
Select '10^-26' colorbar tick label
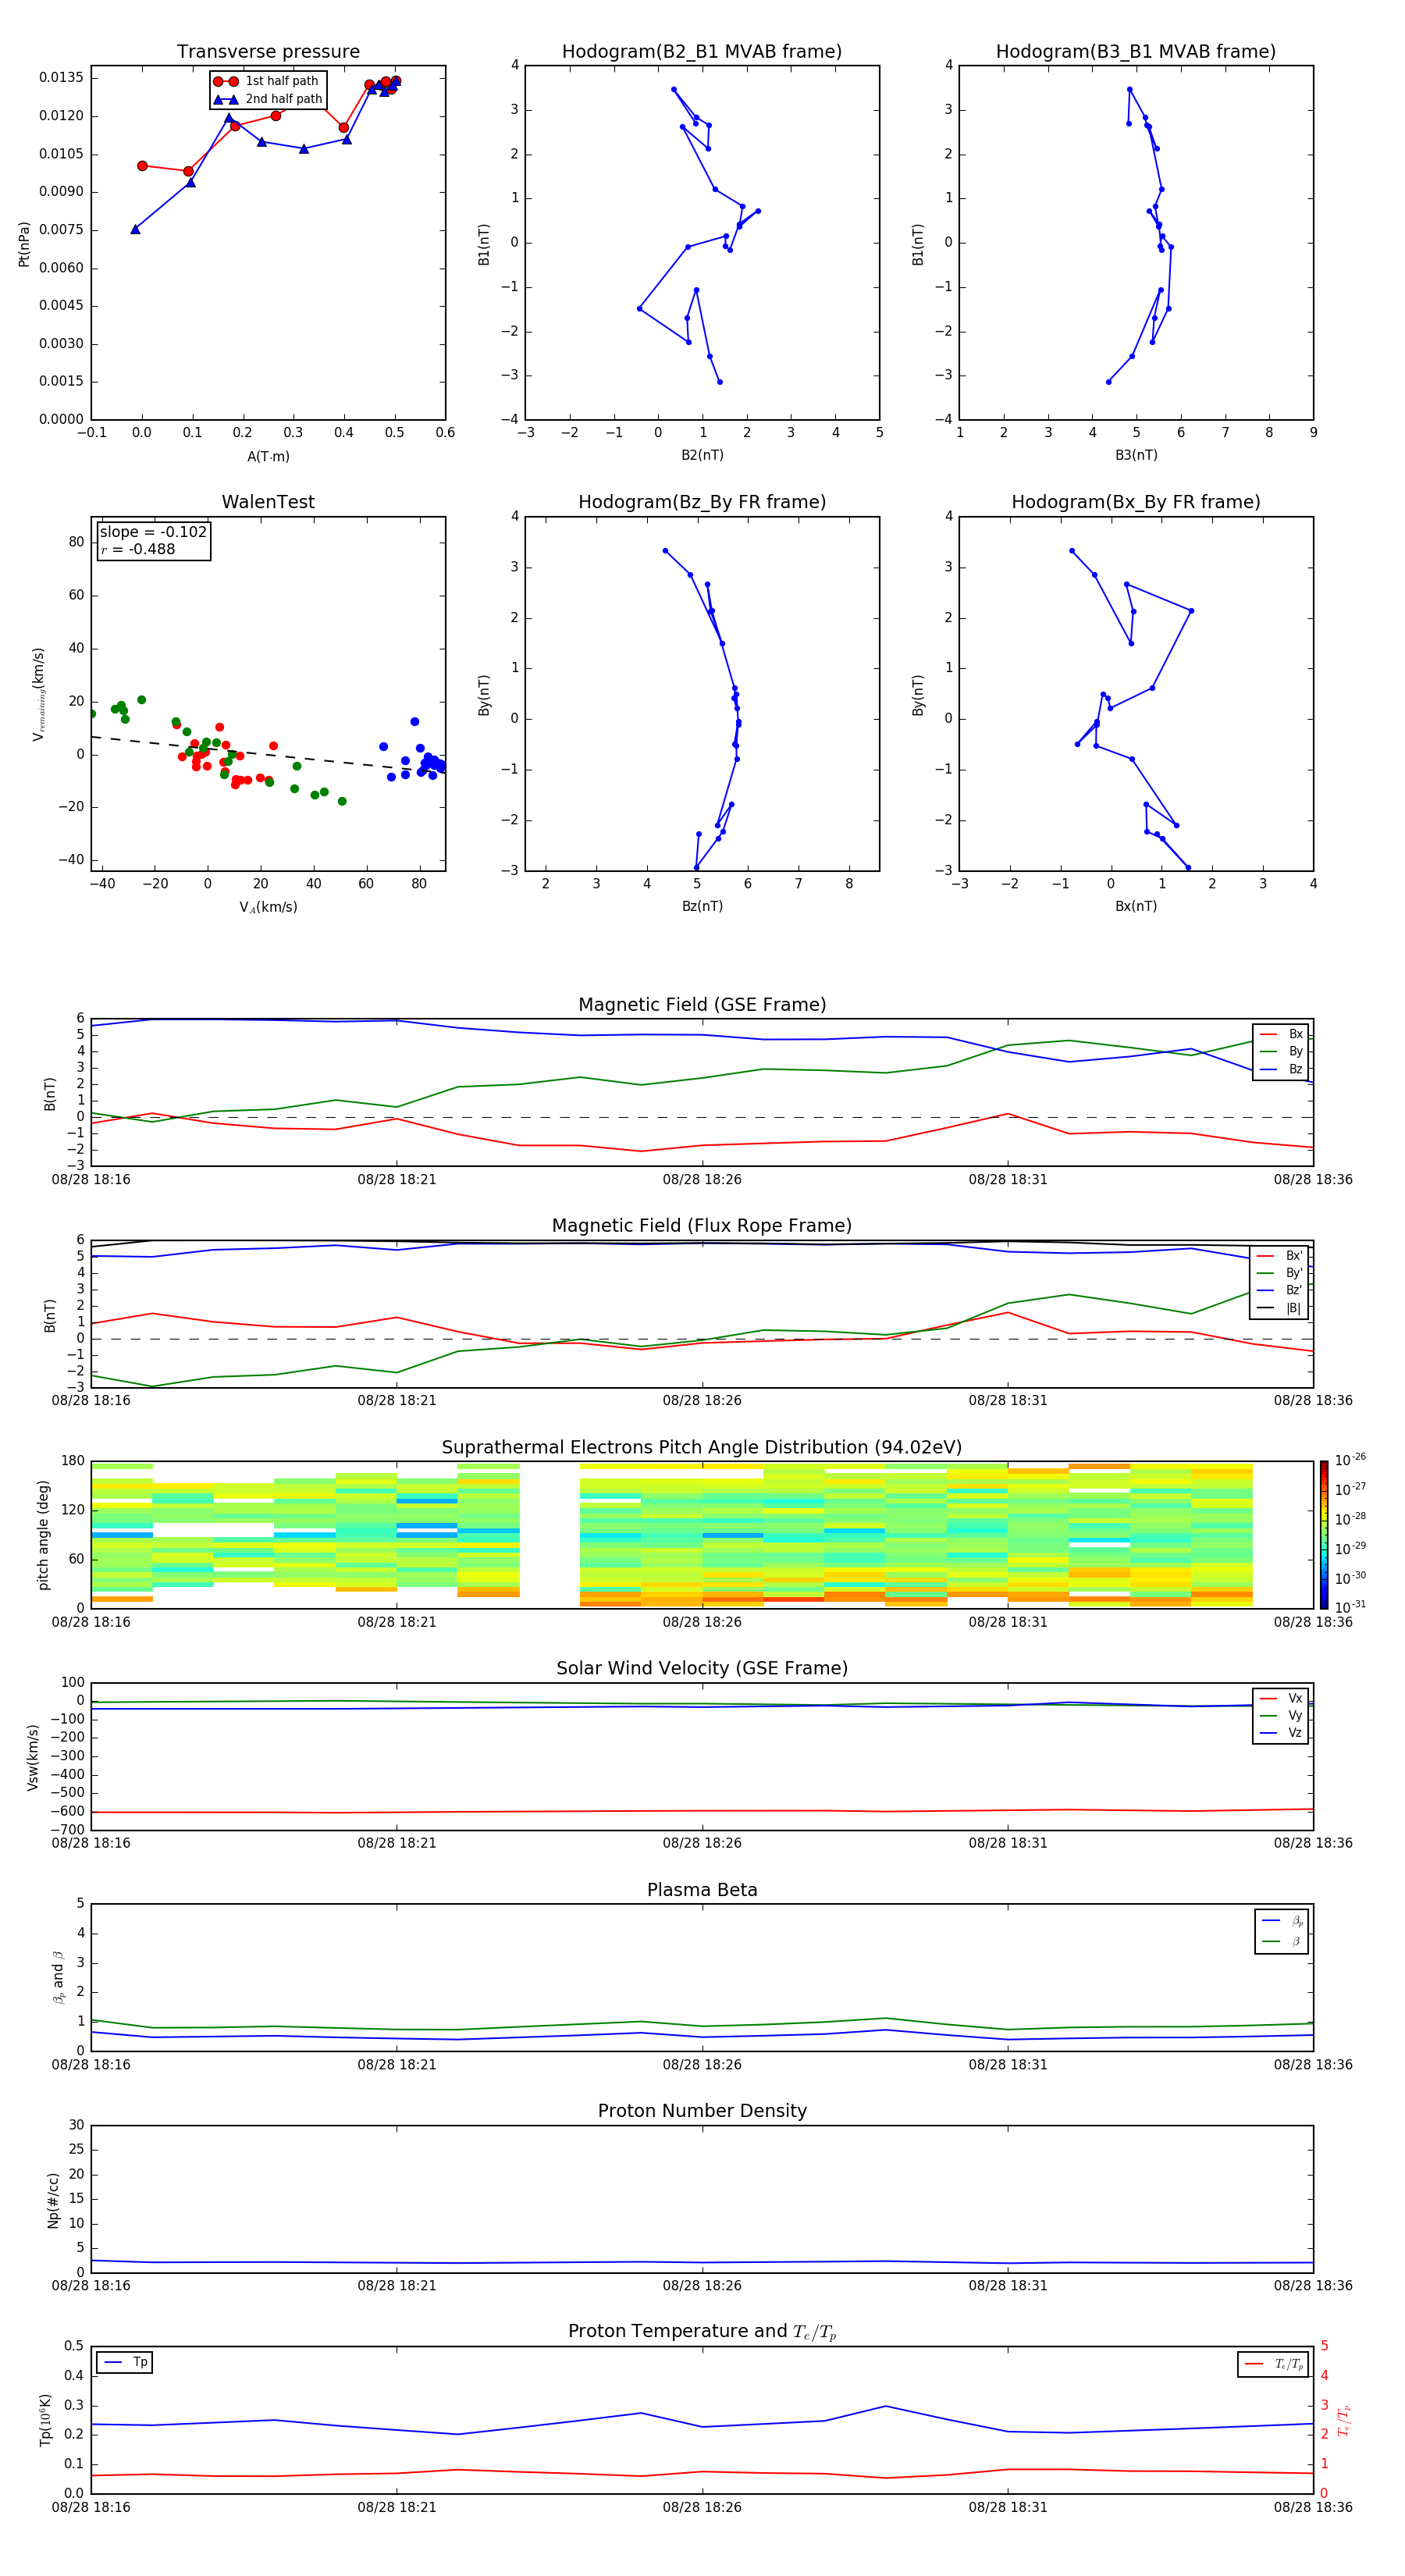tap(1350, 1460)
